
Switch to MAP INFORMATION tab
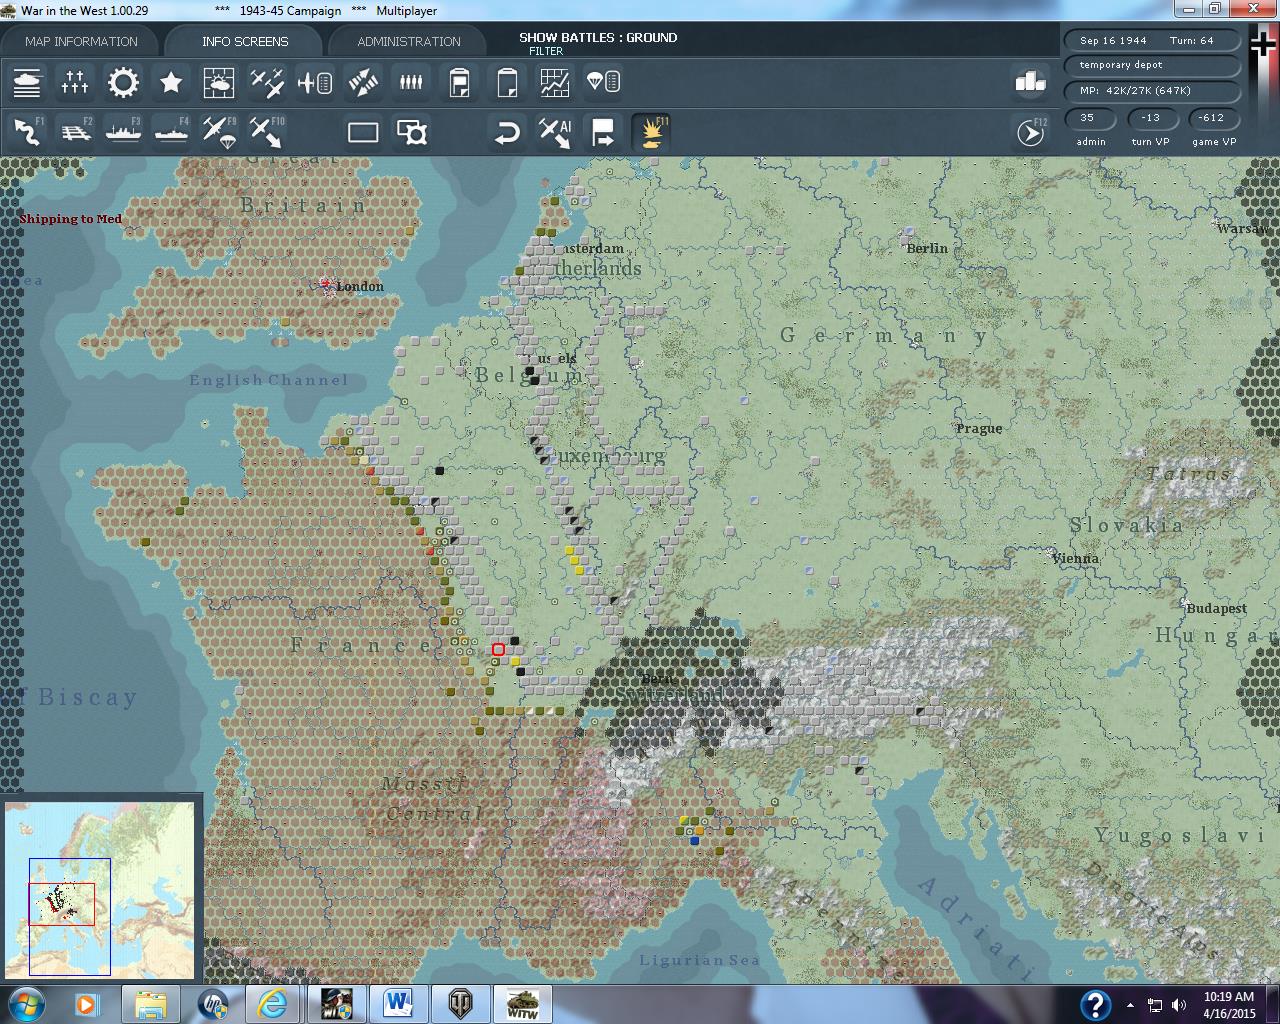point(81,41)
